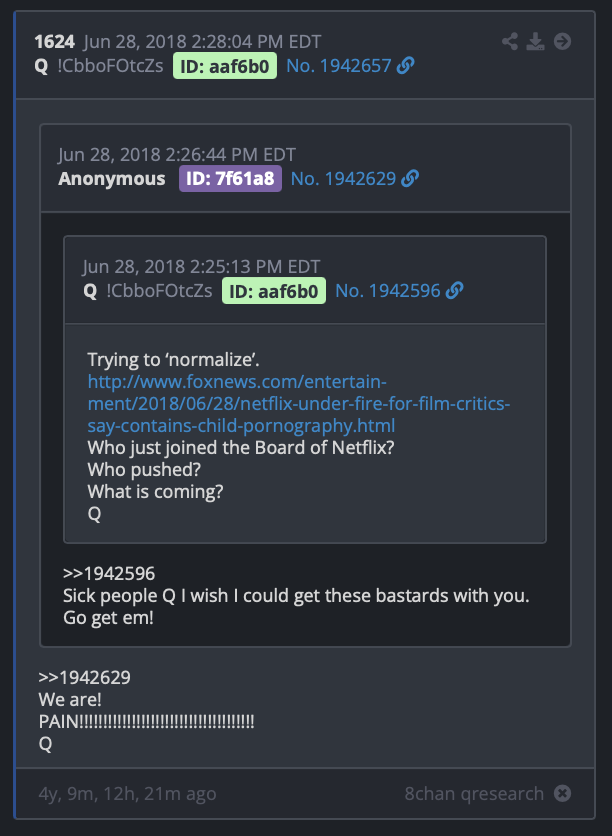This screenshot has width=612, height=836.
Task: Click the download icon in post header
Action: tap(535, 41)
